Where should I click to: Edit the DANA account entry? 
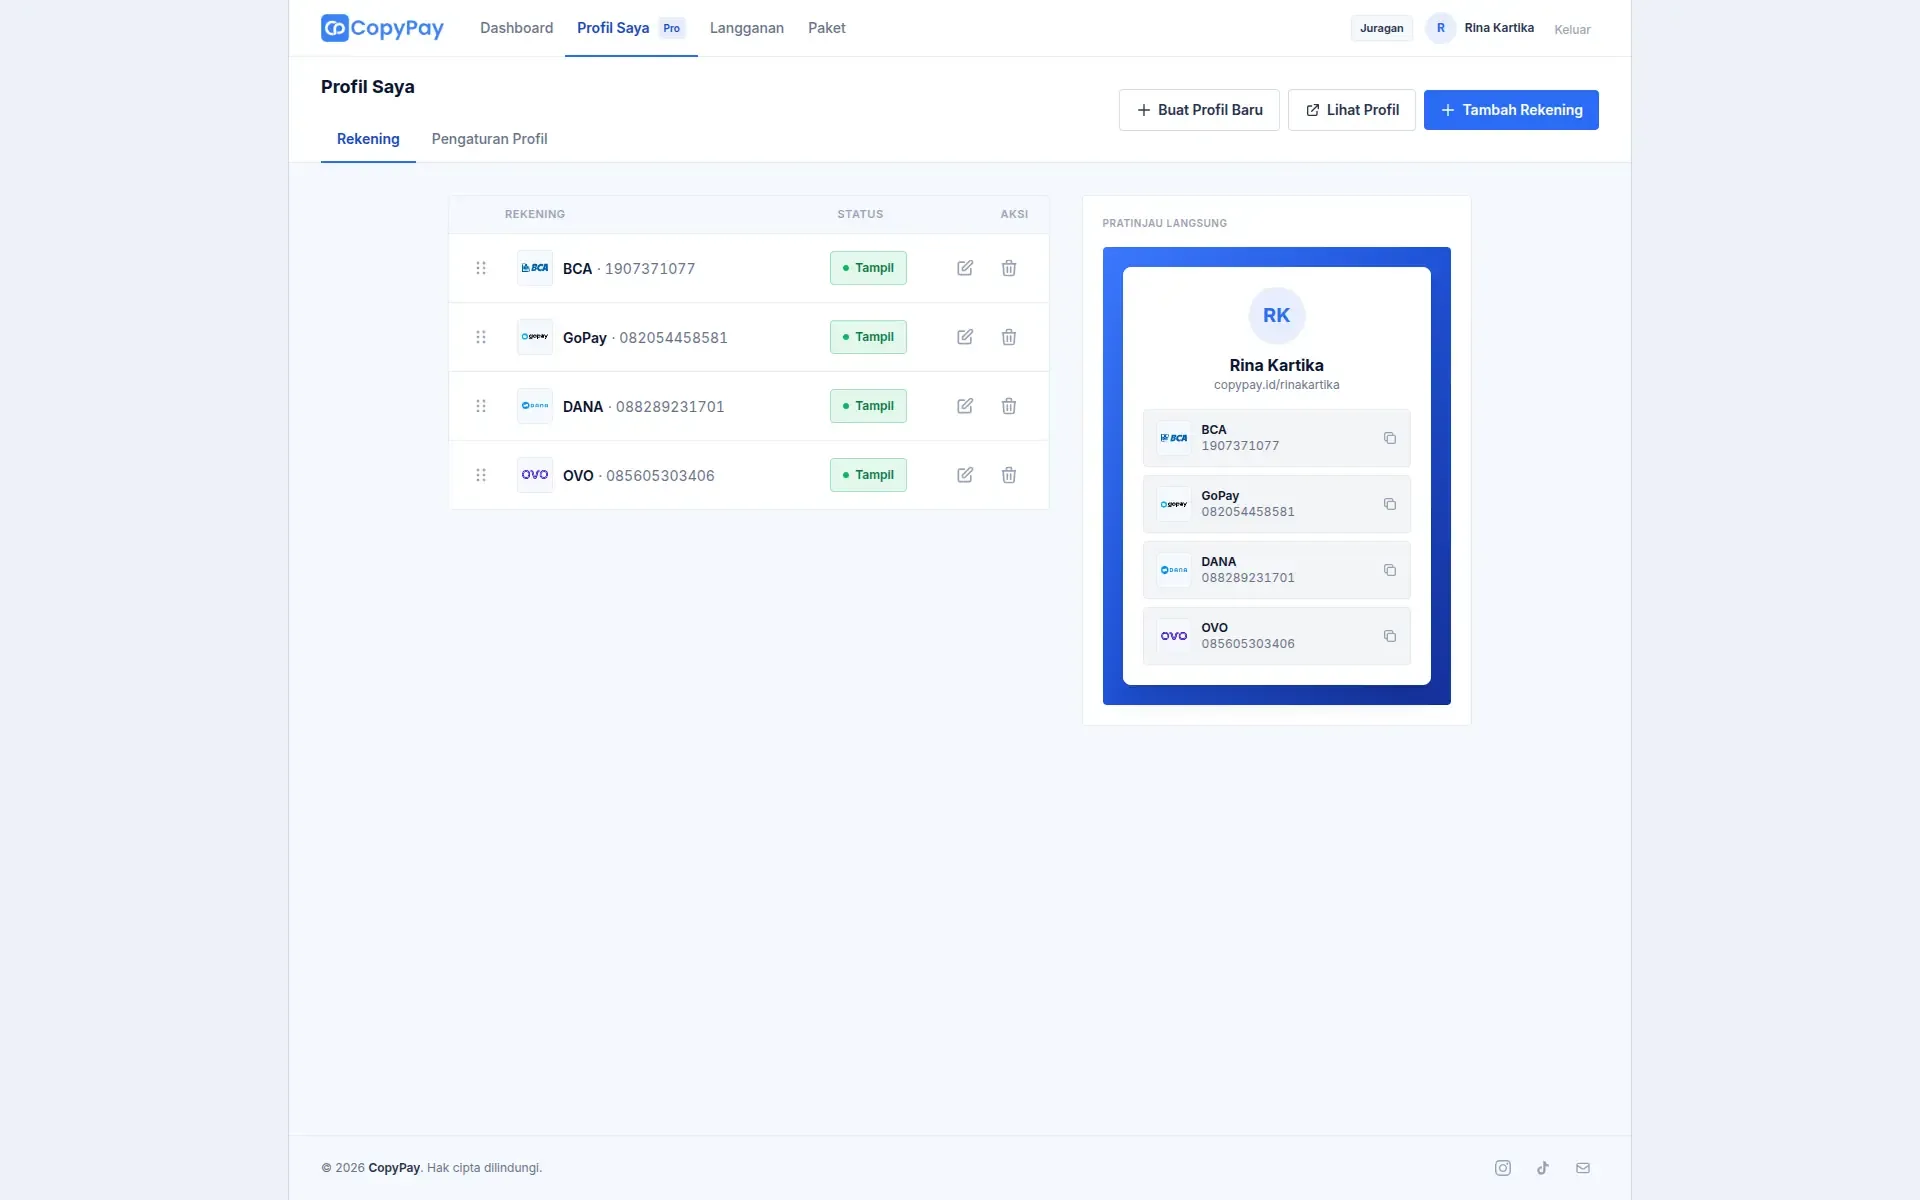coord(965,406)
